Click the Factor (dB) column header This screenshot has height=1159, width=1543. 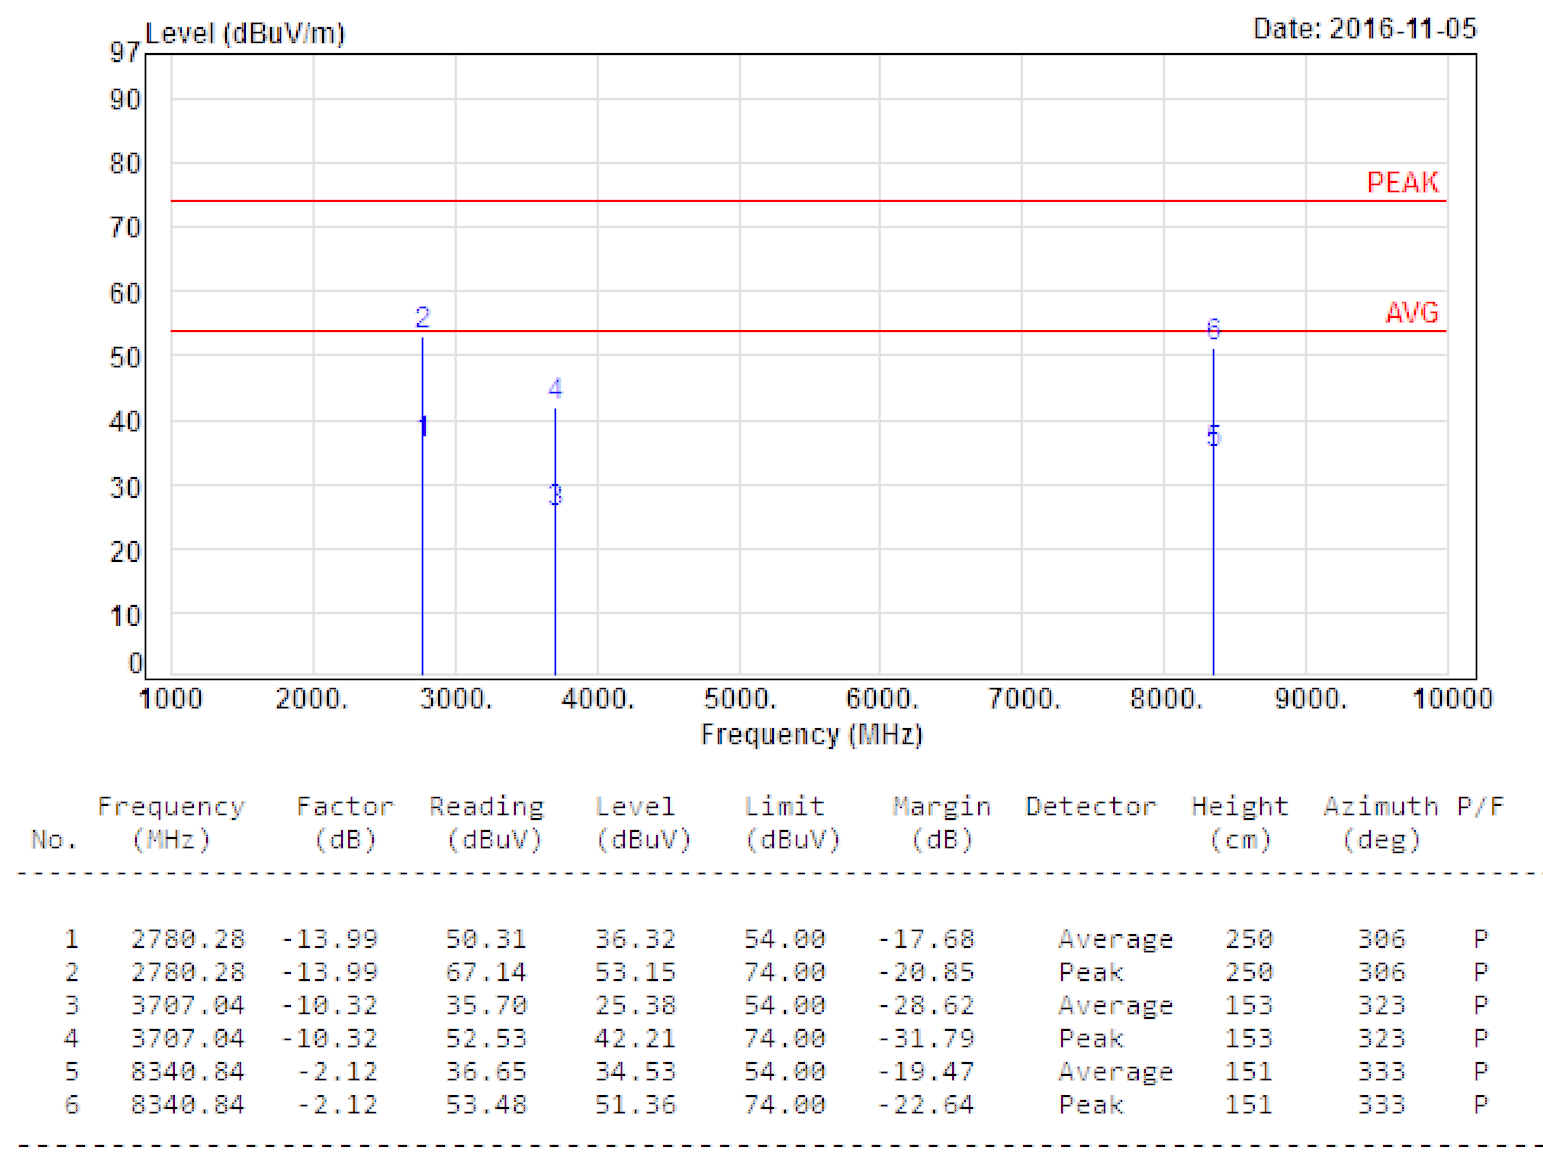click(345, 822)
